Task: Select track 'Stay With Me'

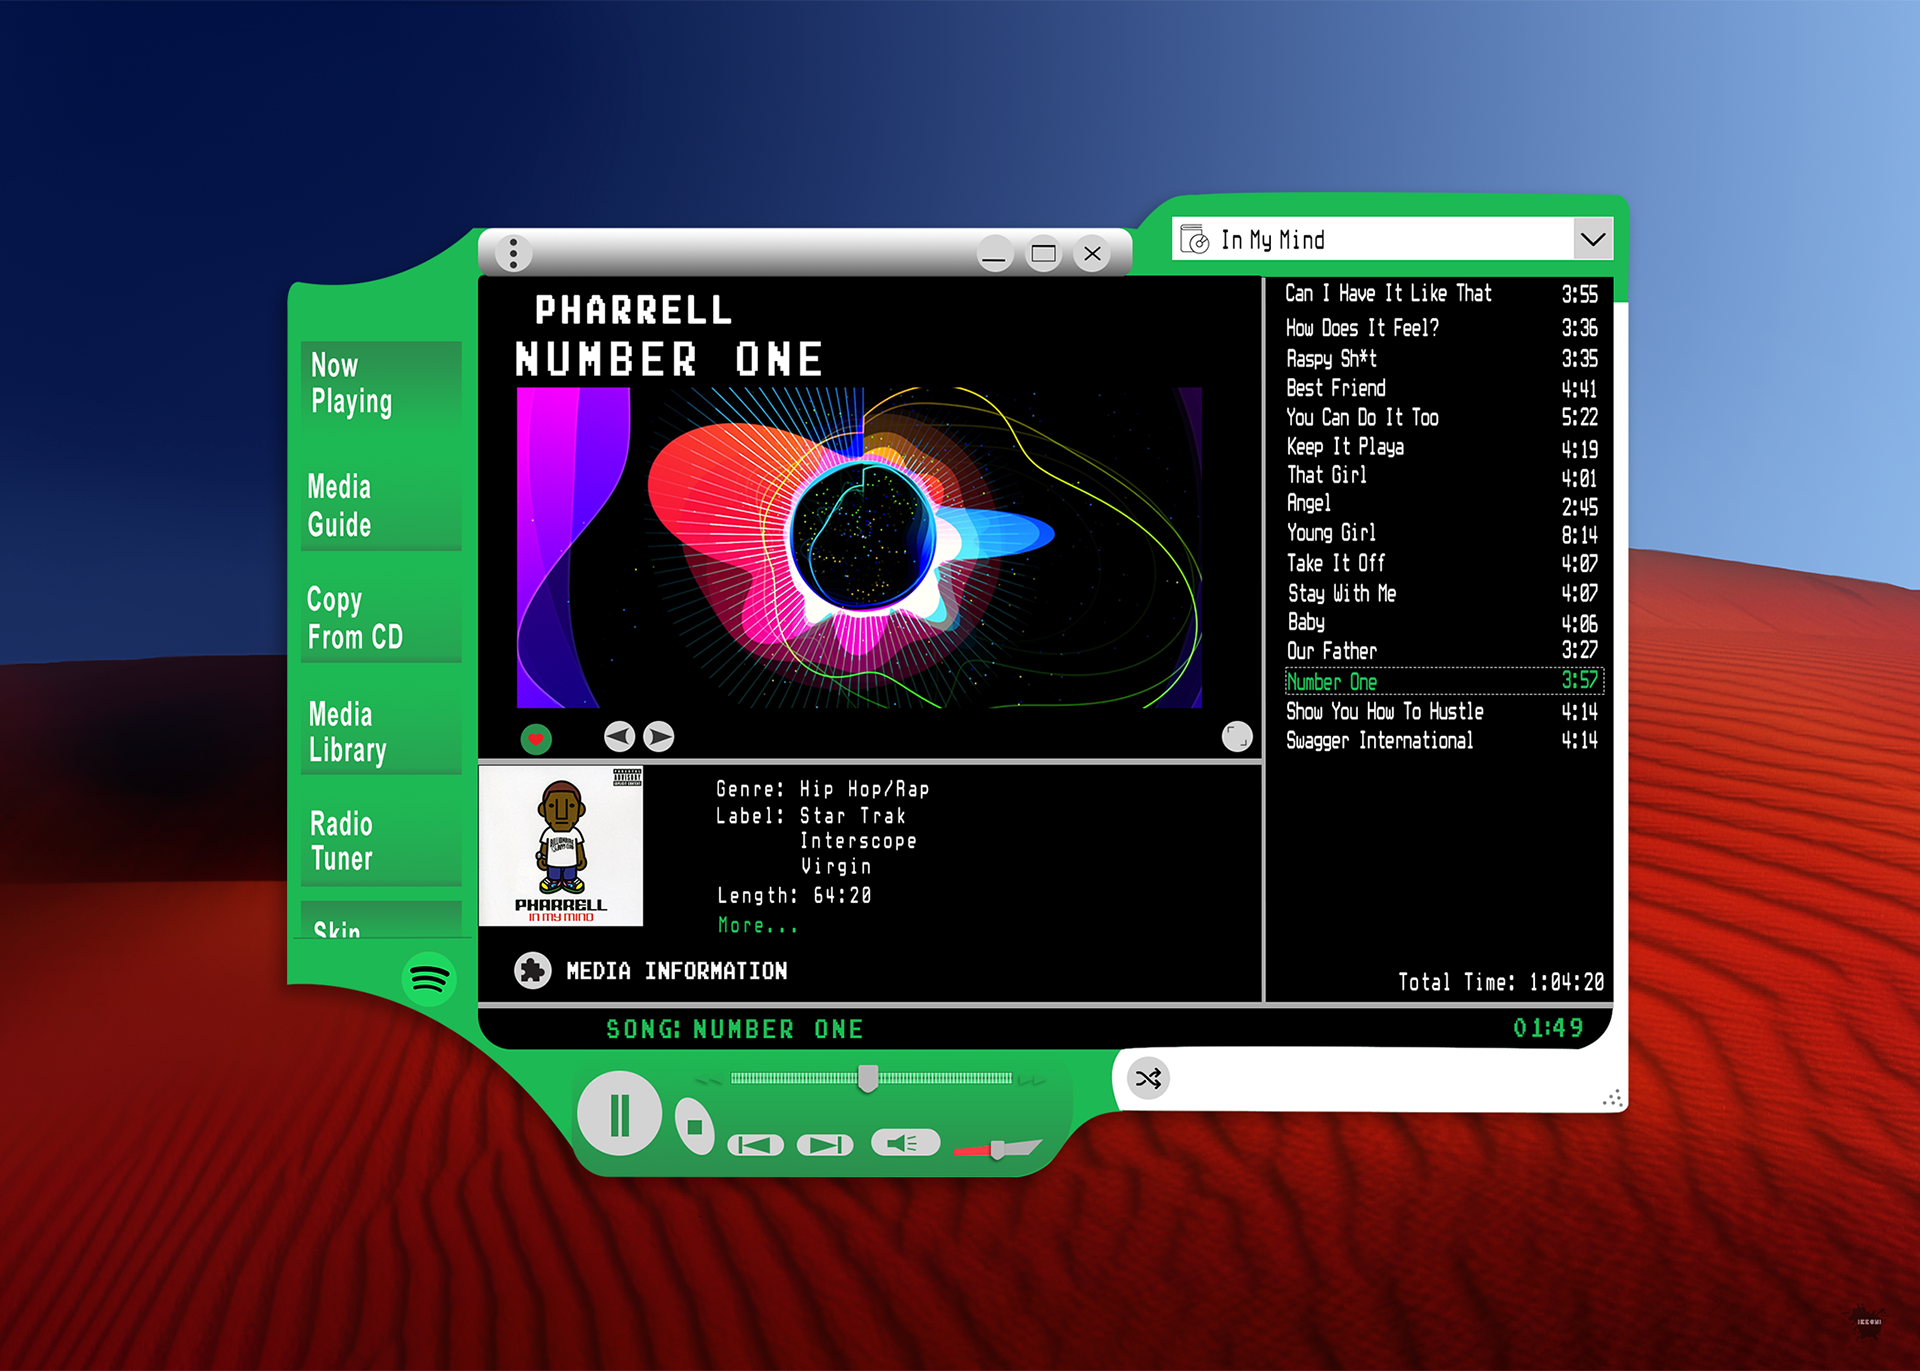Action: [x=1441, y=593]
